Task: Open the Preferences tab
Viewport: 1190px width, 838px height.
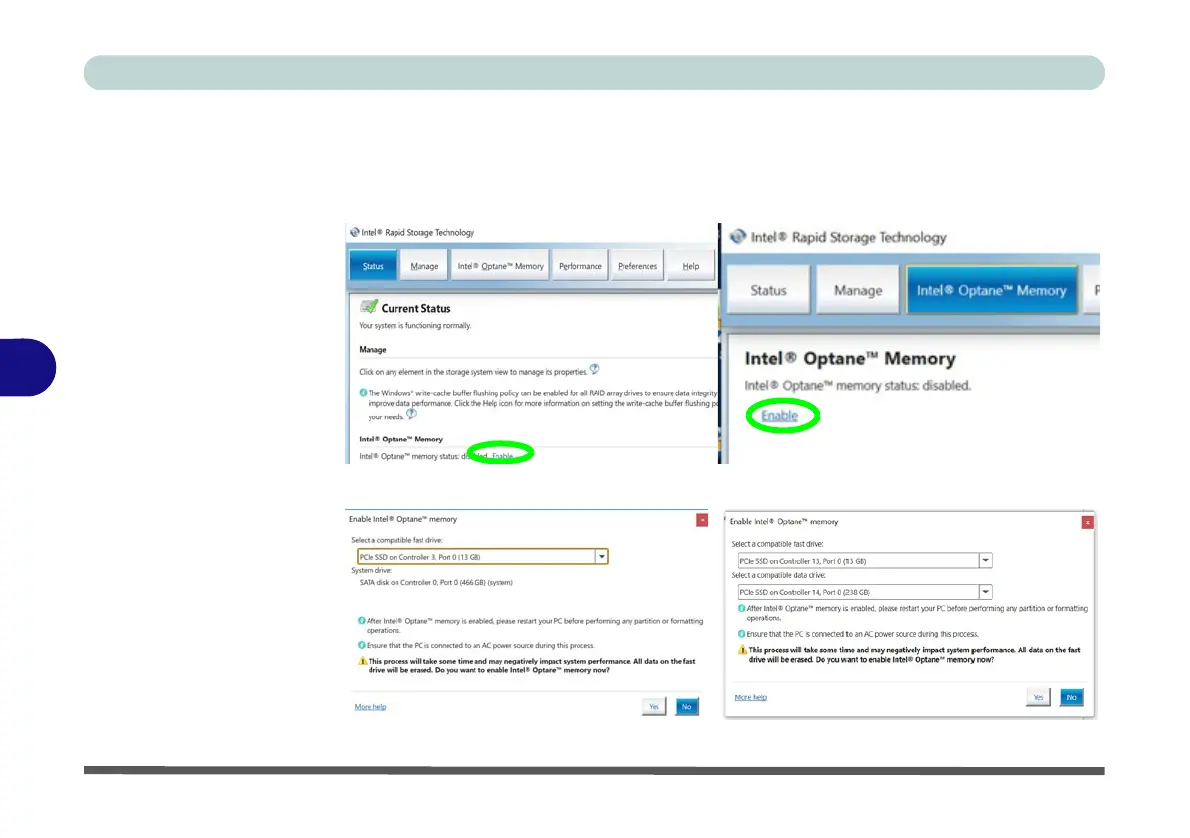Action: tap(638, 266)
